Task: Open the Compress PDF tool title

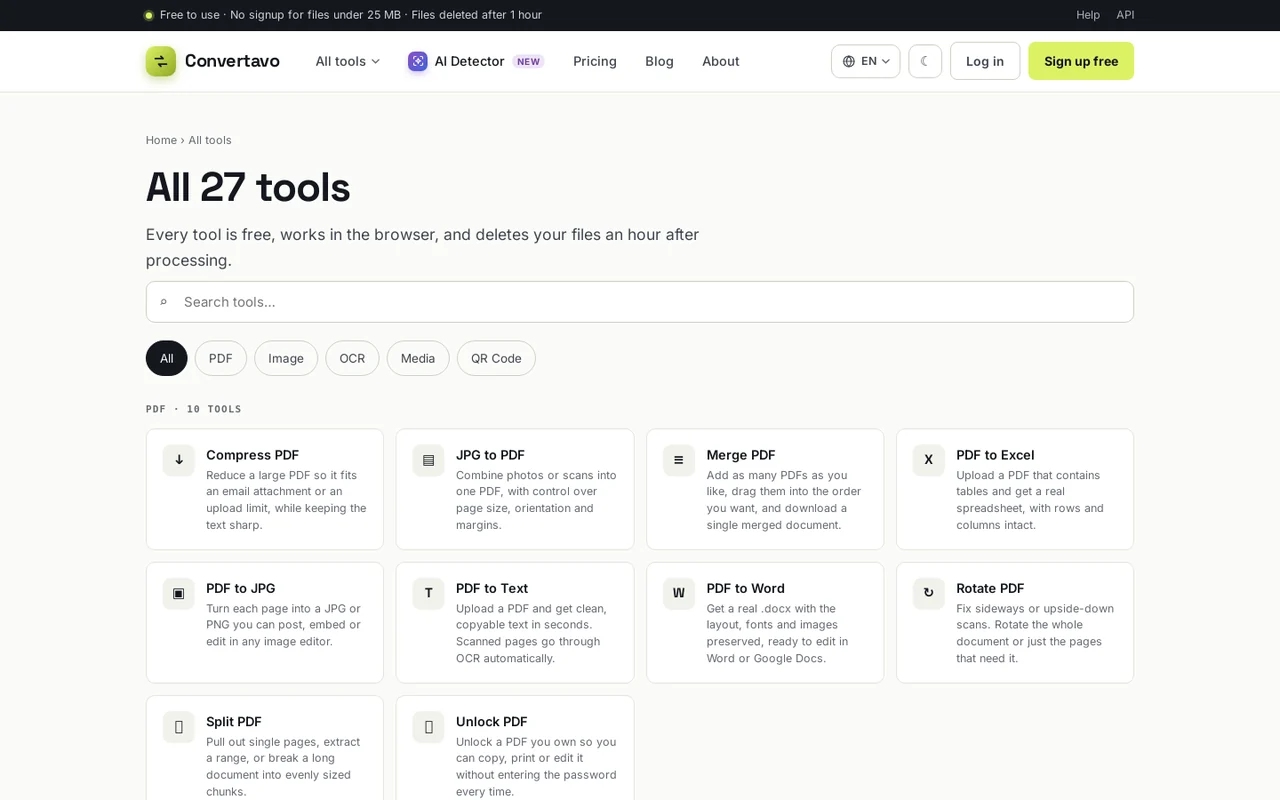Action: point(252,455)
